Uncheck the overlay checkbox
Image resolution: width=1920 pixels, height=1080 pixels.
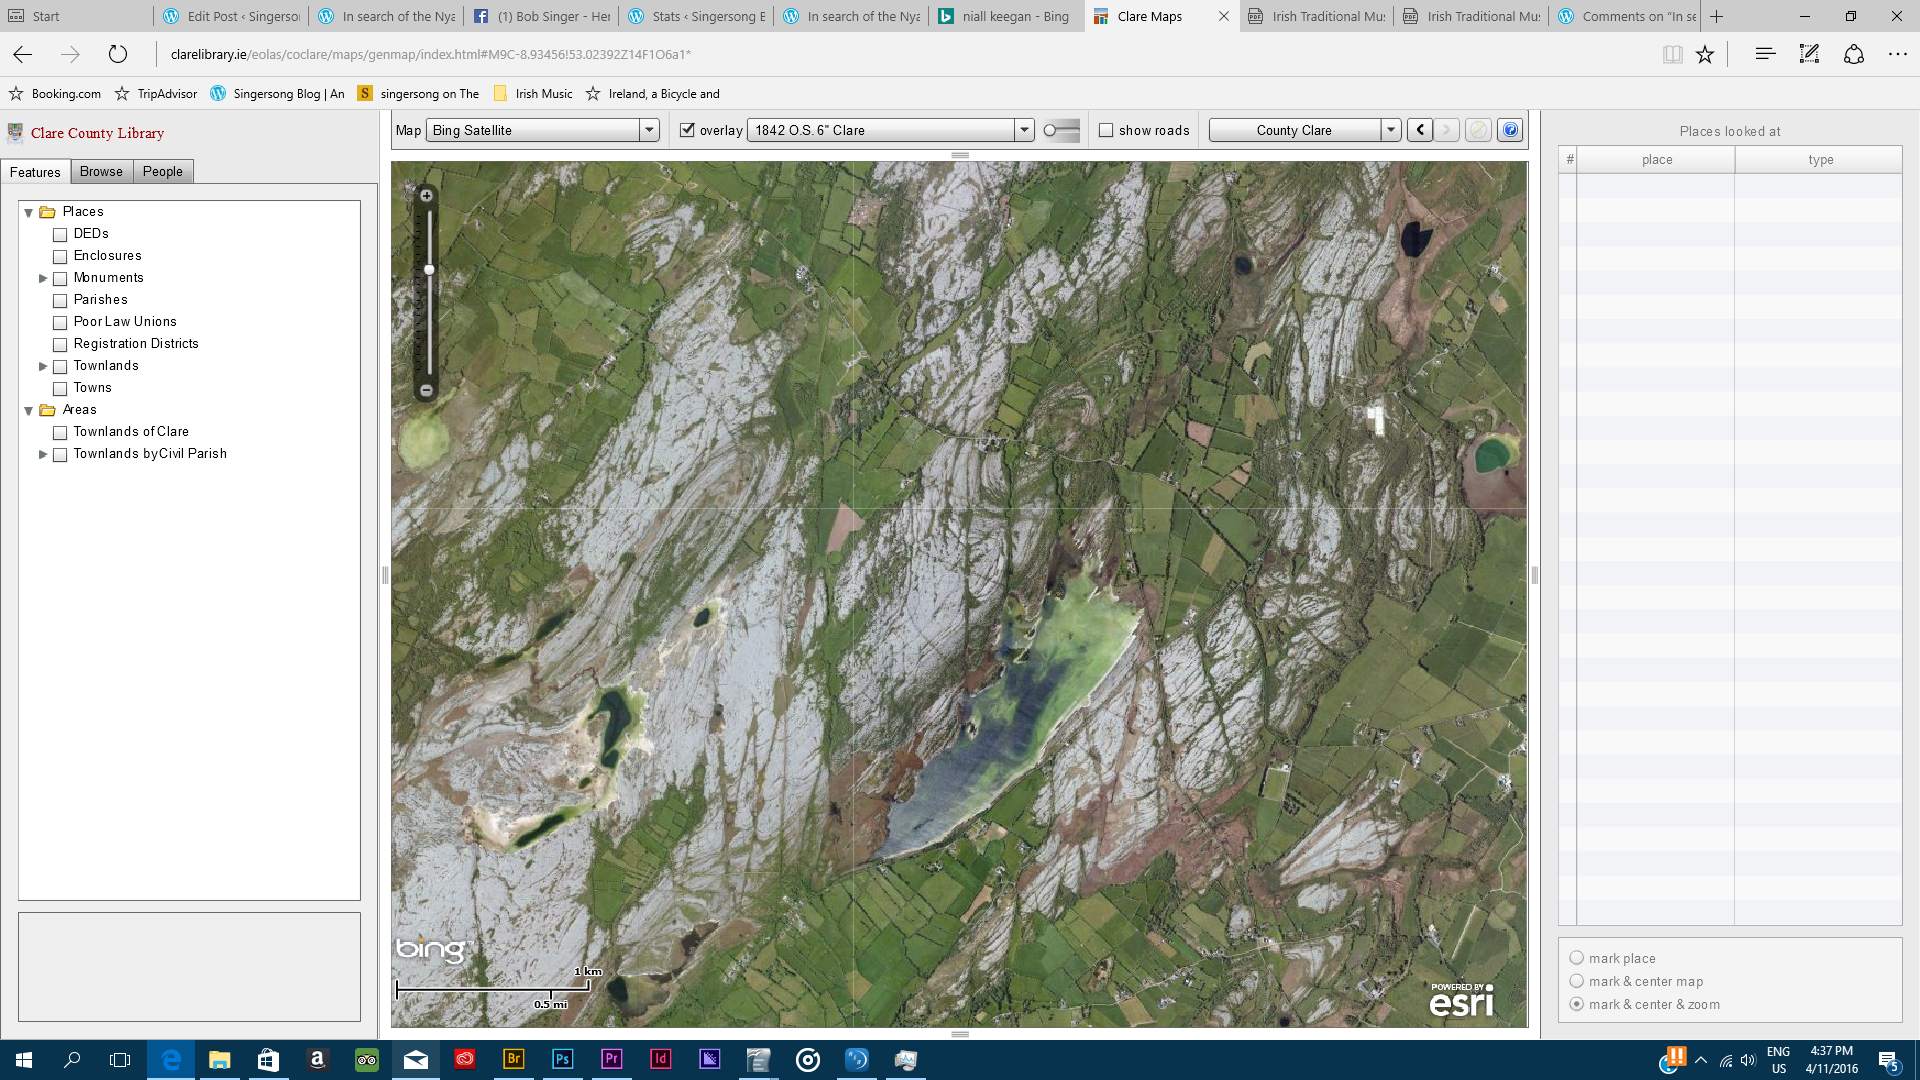tap(687, 130)
